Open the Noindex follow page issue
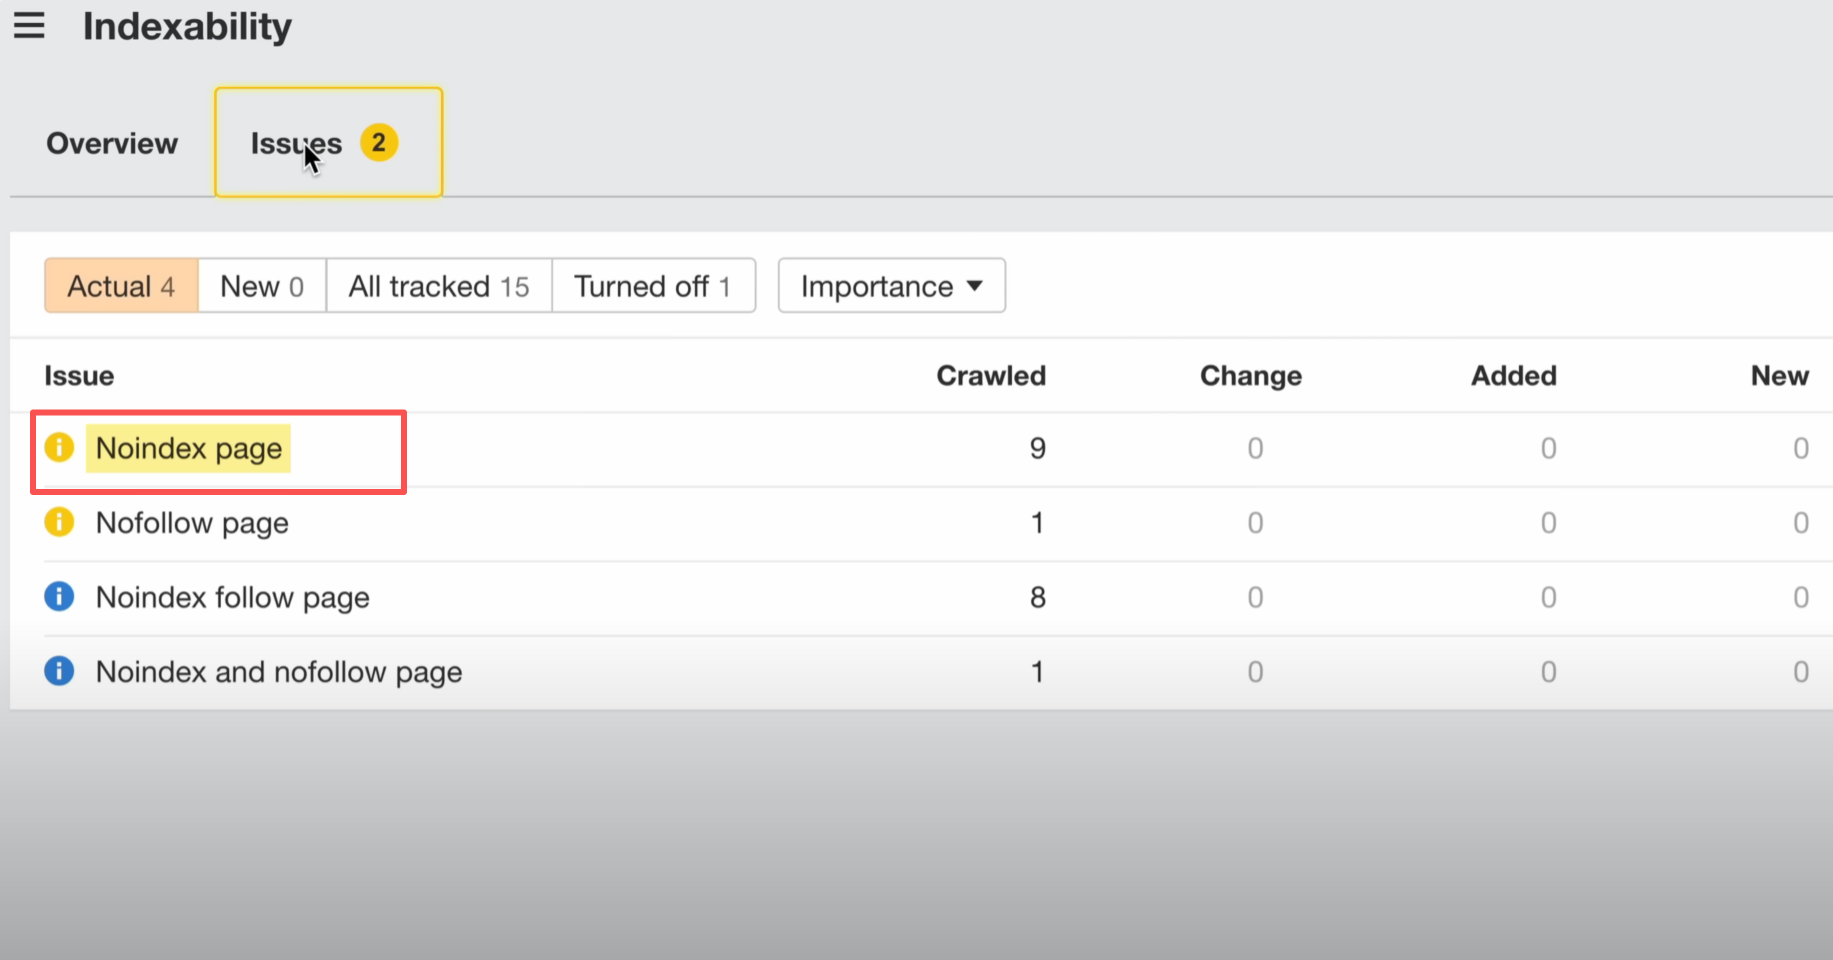Viewport: 1833px width, 960px height. tap(233, 598)
